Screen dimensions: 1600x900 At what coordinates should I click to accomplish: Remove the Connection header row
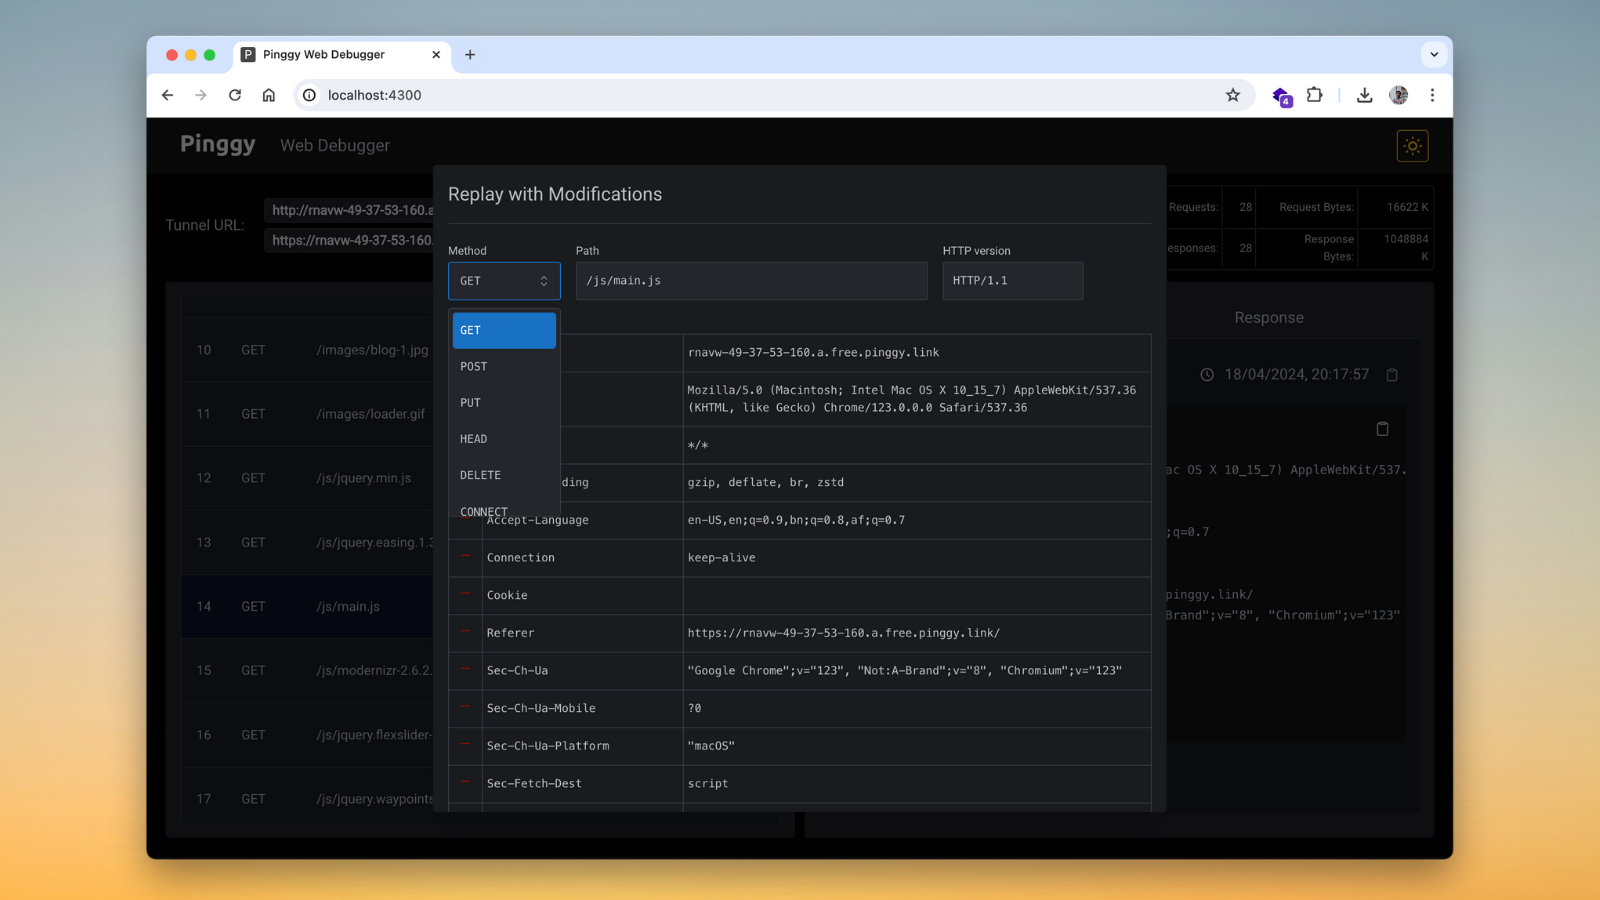point(466,556)
